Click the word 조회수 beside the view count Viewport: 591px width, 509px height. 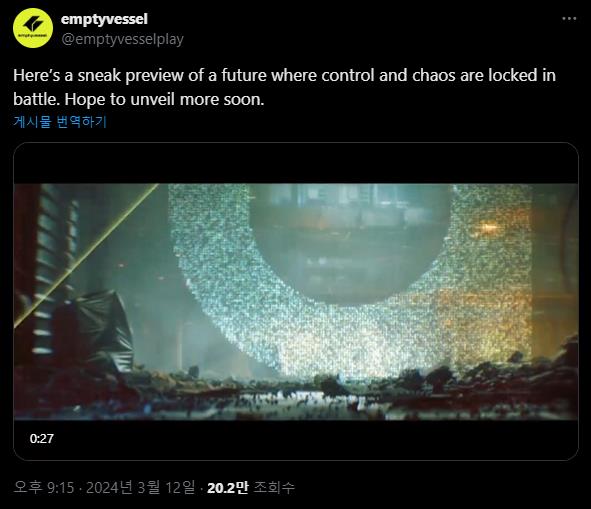274,488
